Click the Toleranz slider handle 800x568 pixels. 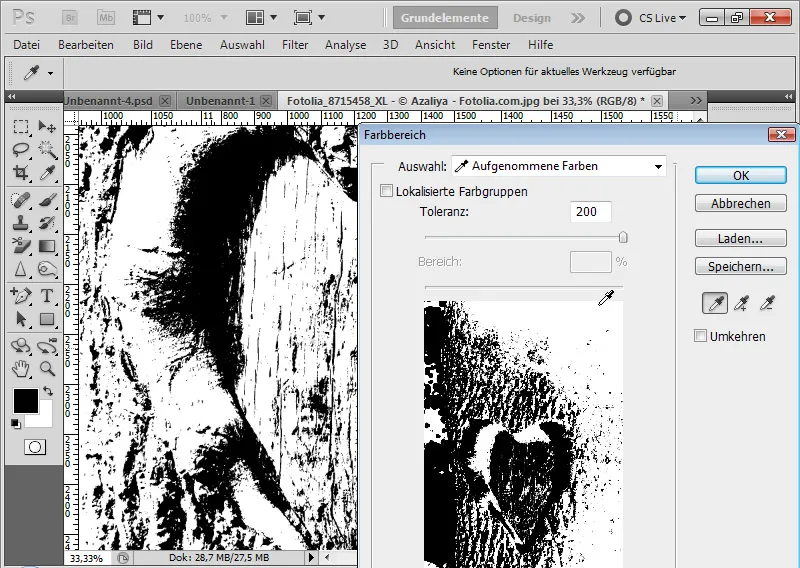623,237
